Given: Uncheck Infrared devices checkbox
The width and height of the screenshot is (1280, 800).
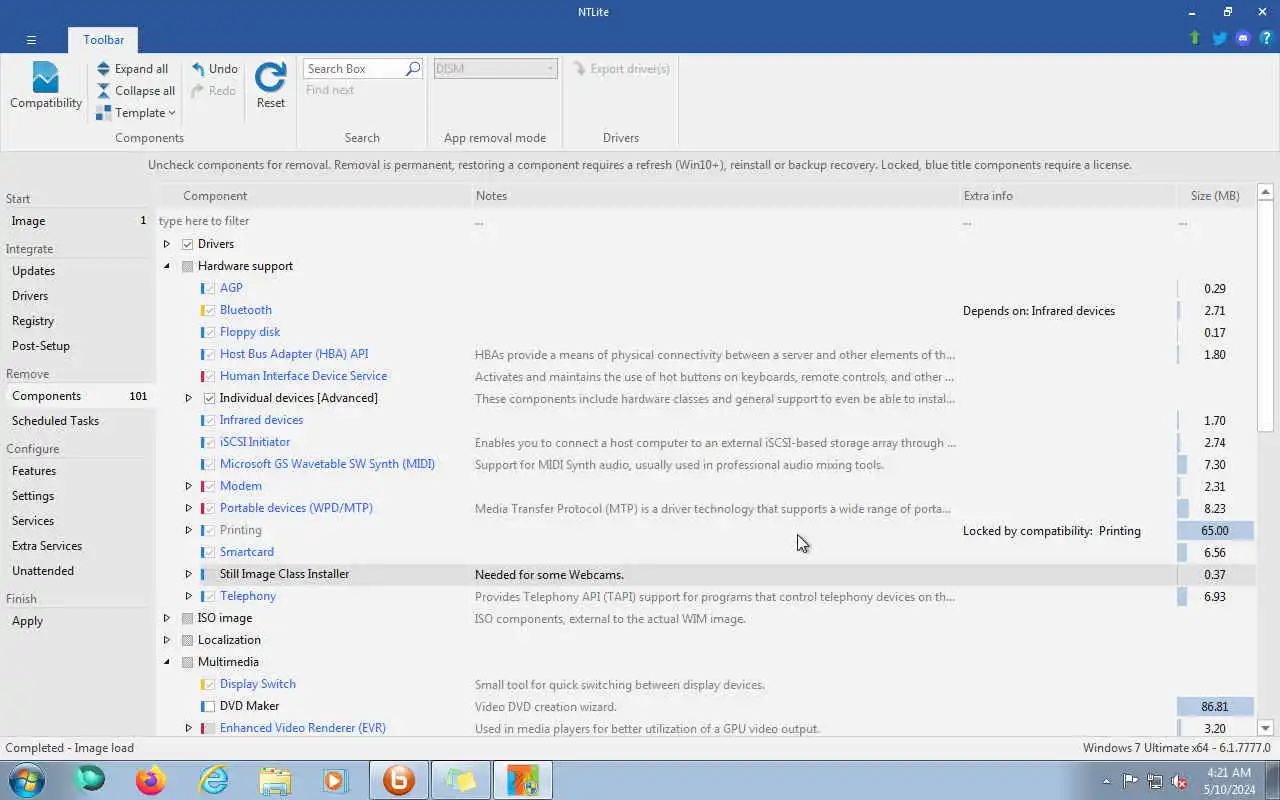Looking at the screenshot, I should (x=208, y=420).
